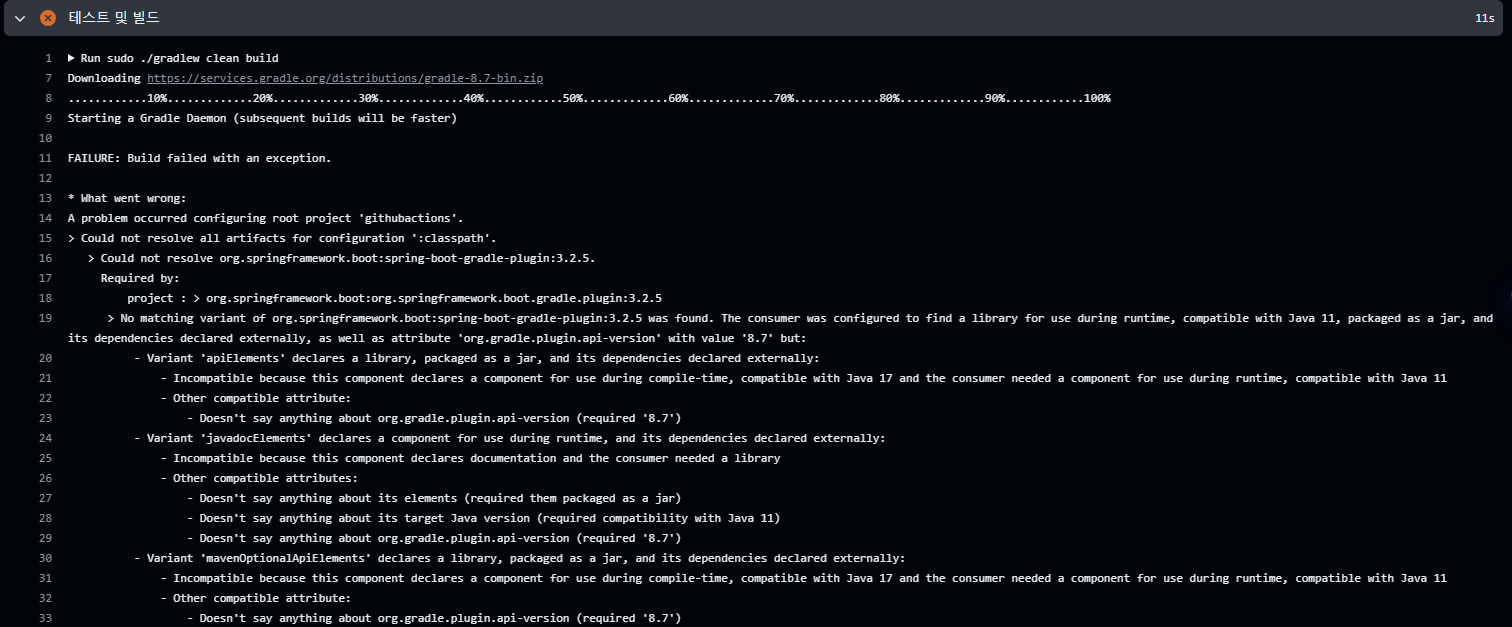Click the chevron next to the step name

coord(18,18)
